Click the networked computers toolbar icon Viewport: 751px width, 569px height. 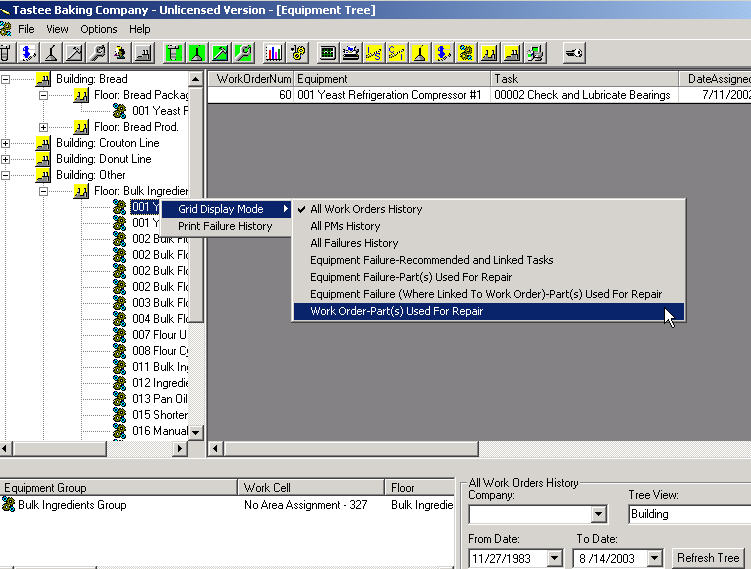[535, 53]
